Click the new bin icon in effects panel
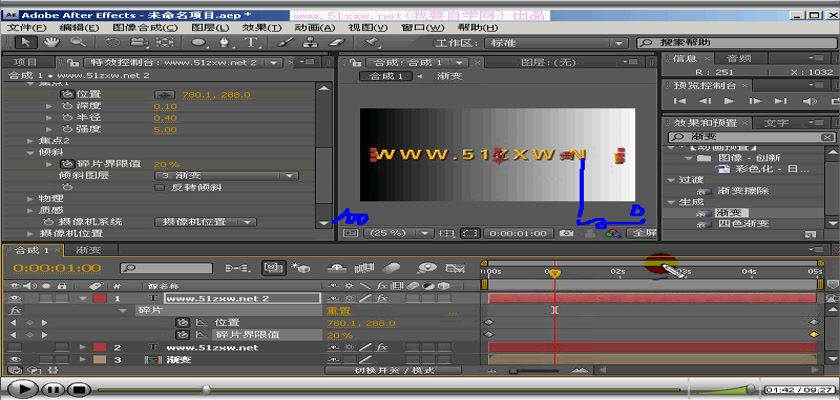 (x=810, y=234)
